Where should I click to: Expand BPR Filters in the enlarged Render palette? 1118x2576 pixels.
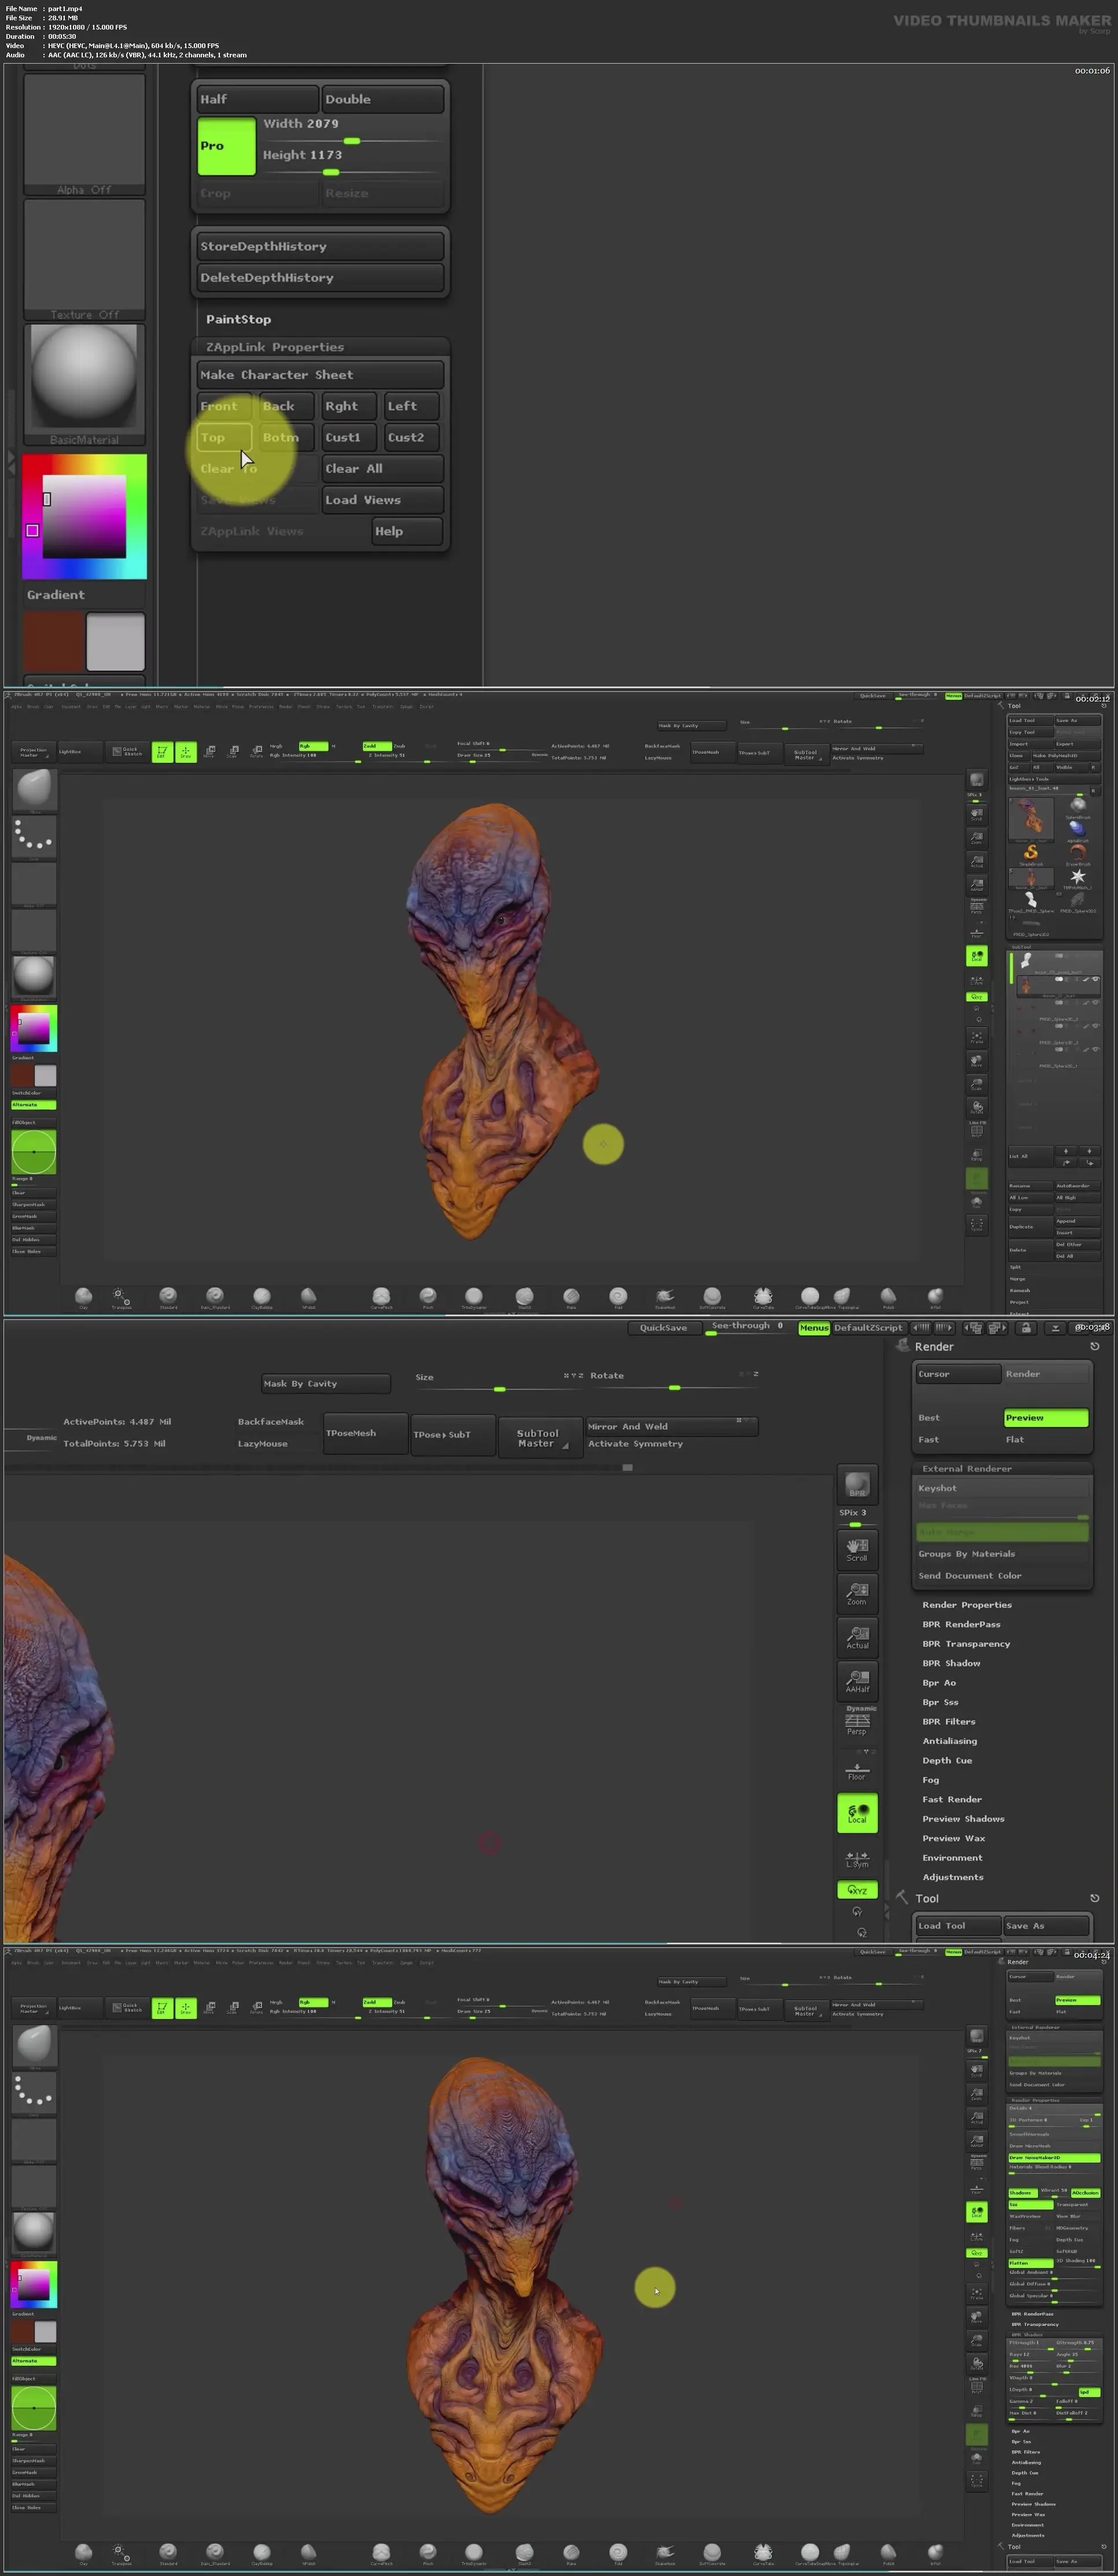(949, 1721)
